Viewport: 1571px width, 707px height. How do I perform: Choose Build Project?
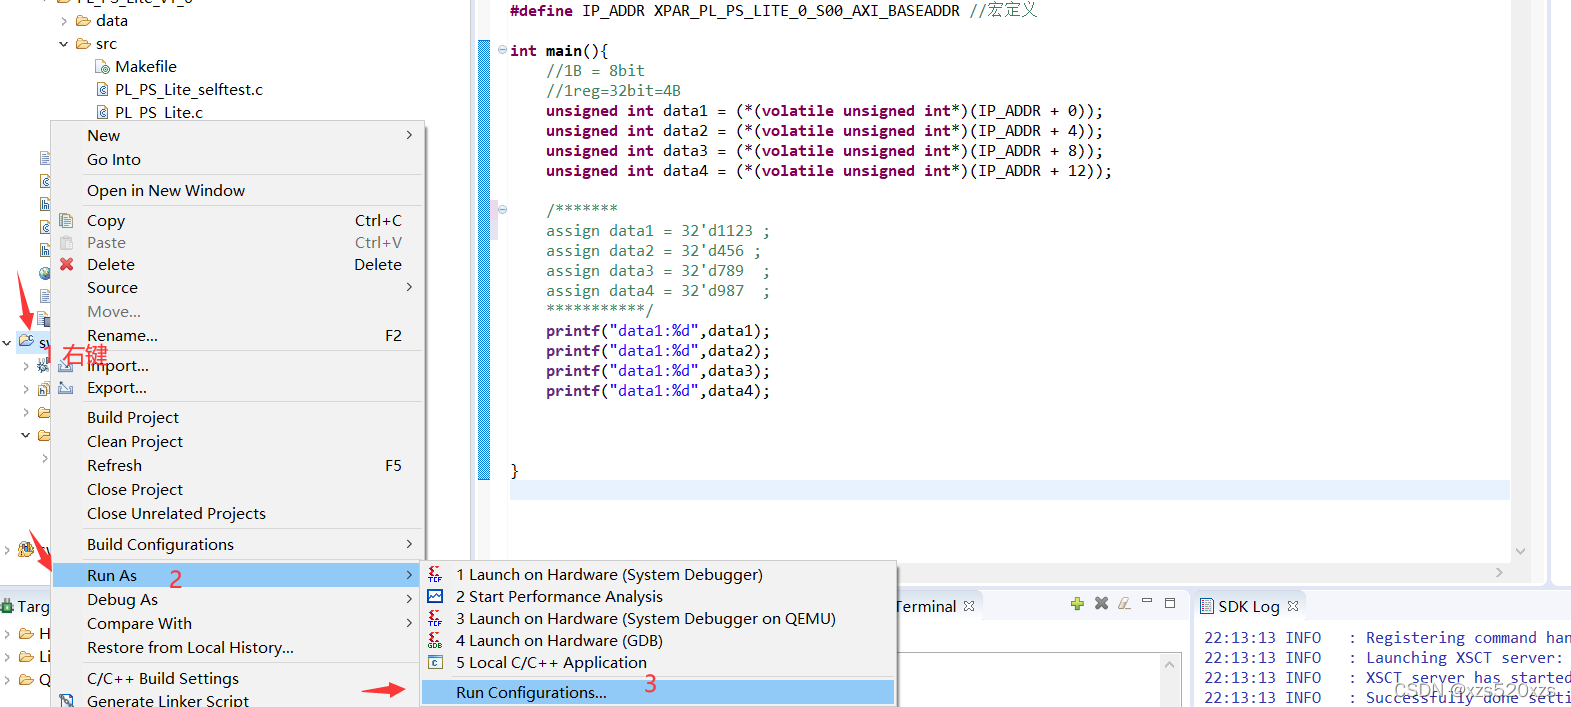[x=238, y=418]
